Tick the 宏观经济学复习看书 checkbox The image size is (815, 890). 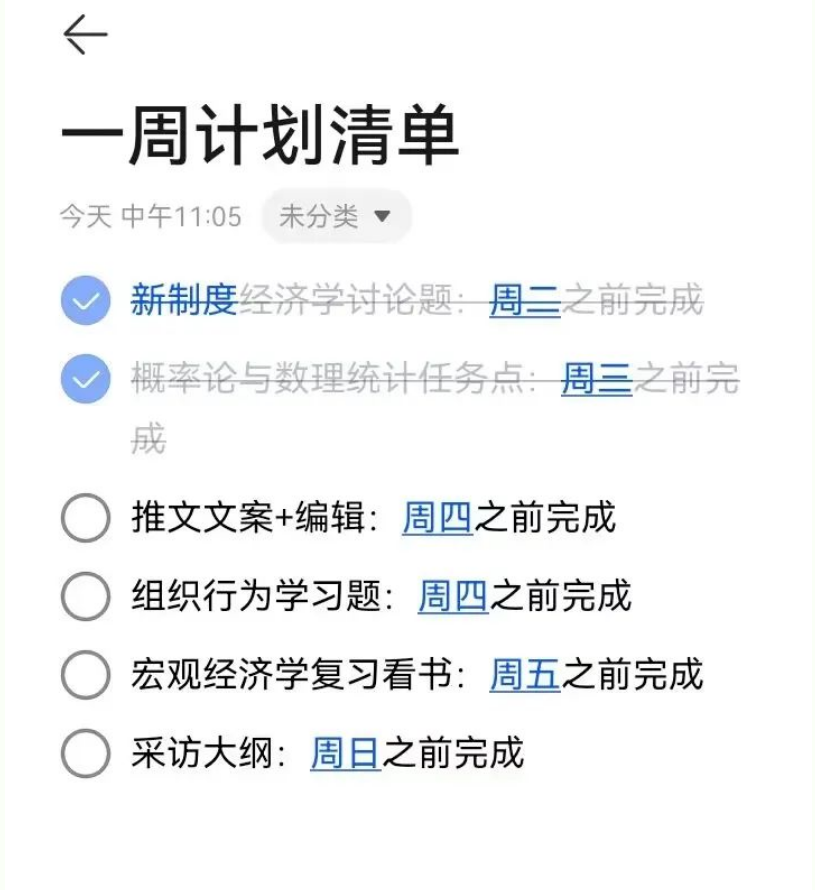(x=85, y=675)
